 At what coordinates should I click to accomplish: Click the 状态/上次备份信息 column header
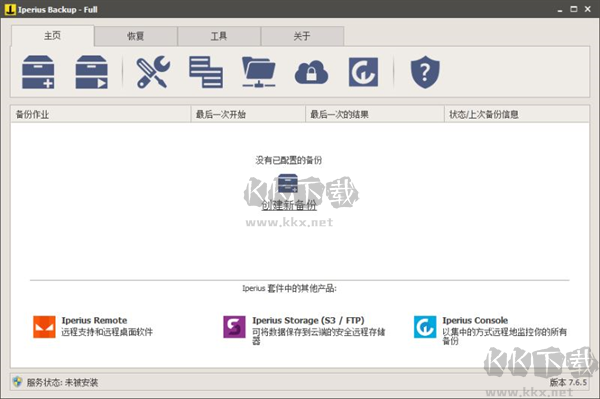pos(517,114)
